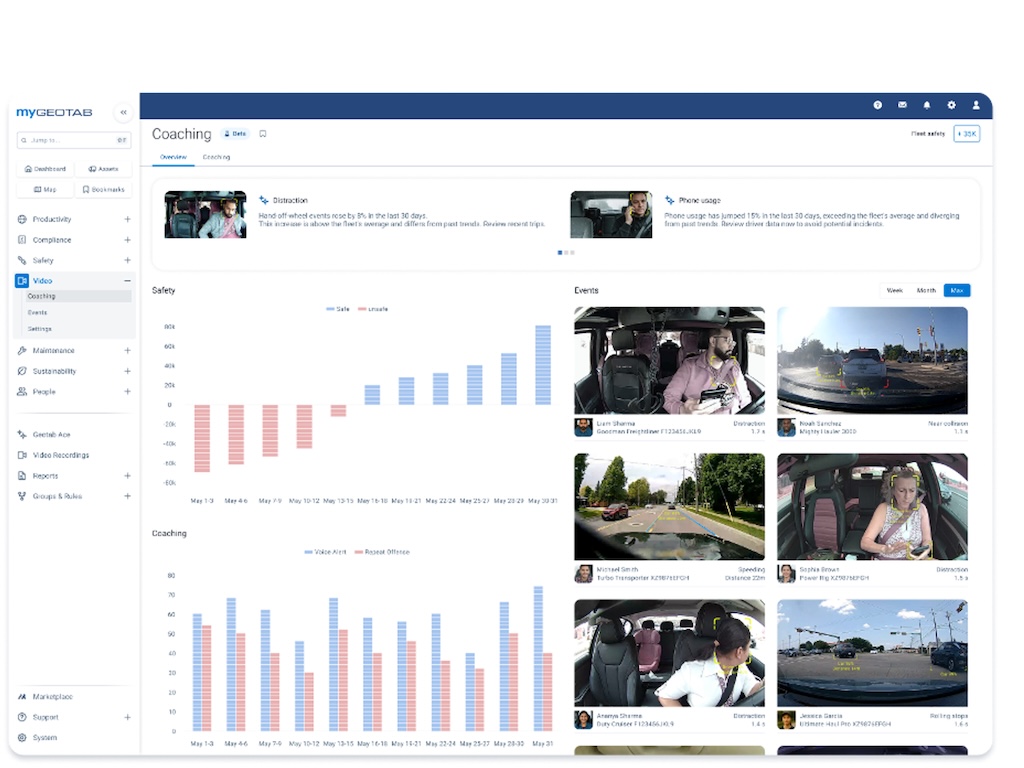1024x768 pixels.
Task: Click the Video Recordings icon
Action: 22,455
